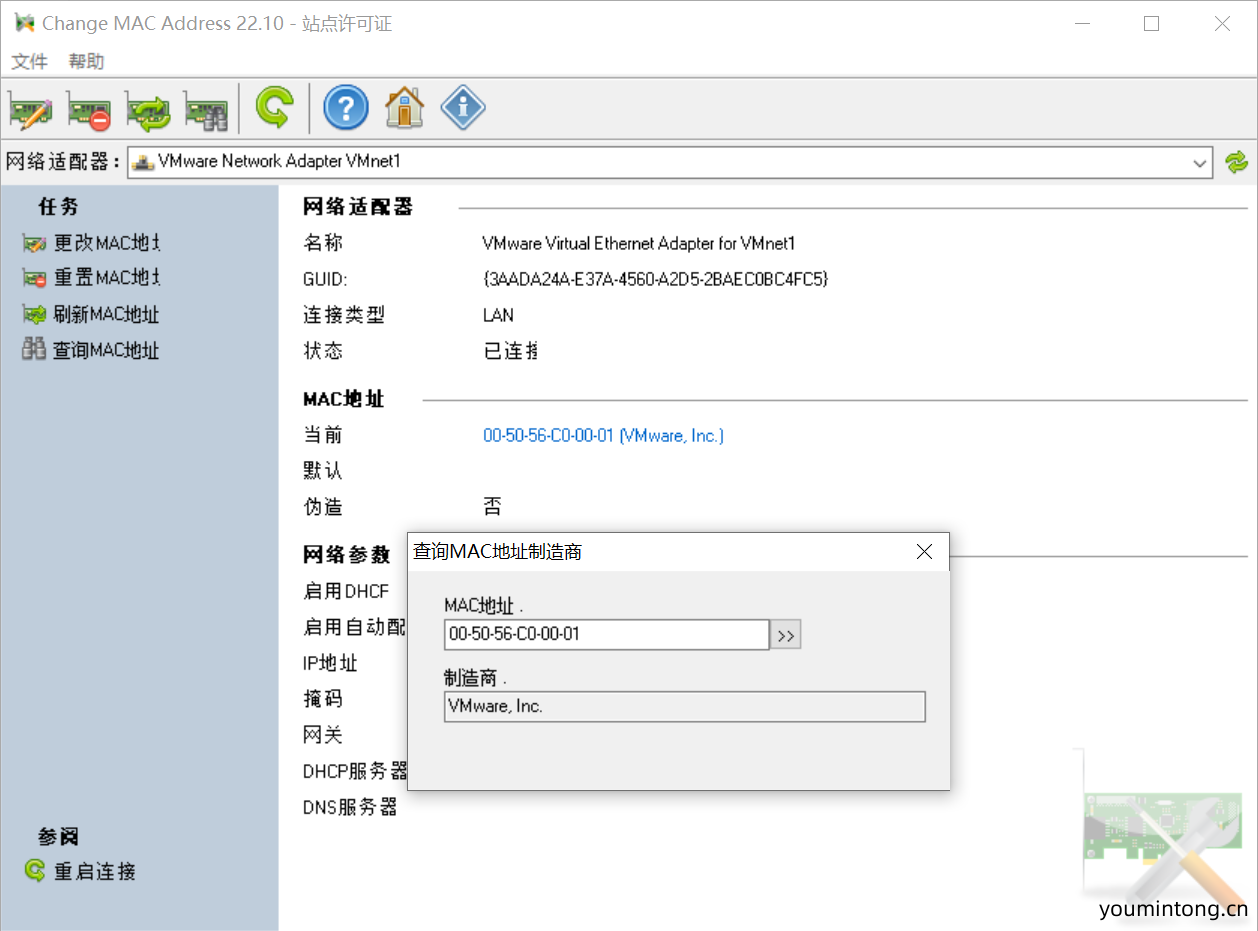
Task: Click the DNS服务器 label
Action: (350, 807)
